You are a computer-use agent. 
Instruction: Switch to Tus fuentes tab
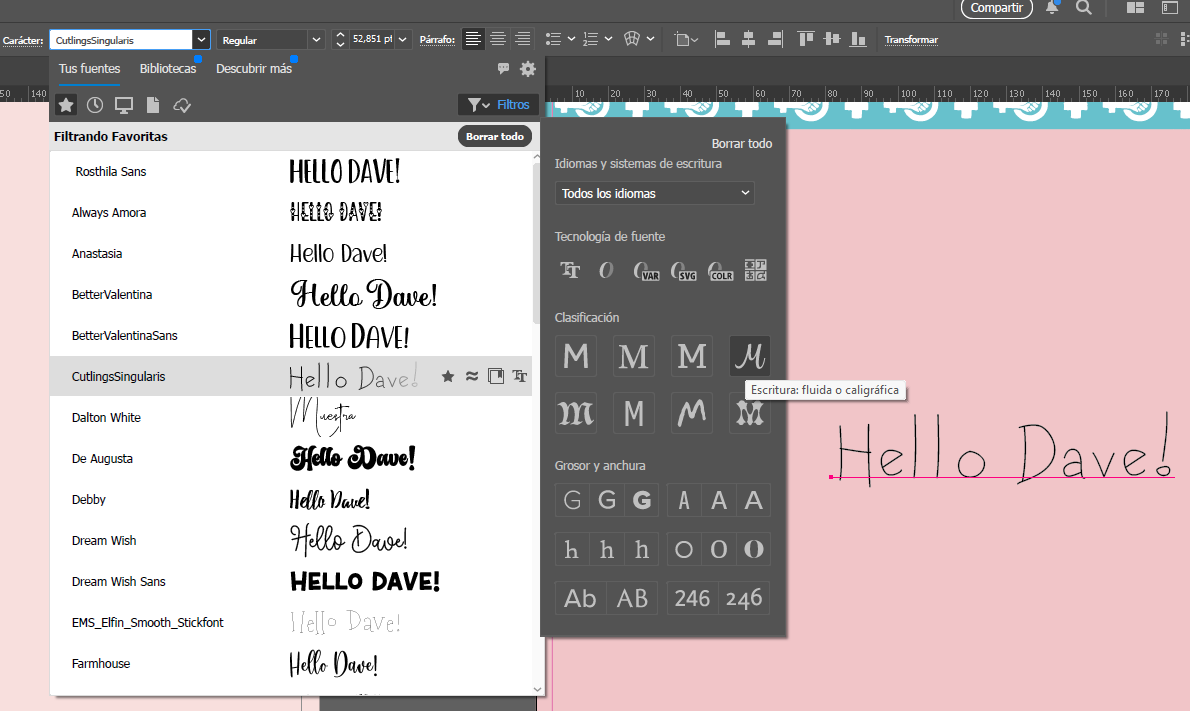click(90, 68)
